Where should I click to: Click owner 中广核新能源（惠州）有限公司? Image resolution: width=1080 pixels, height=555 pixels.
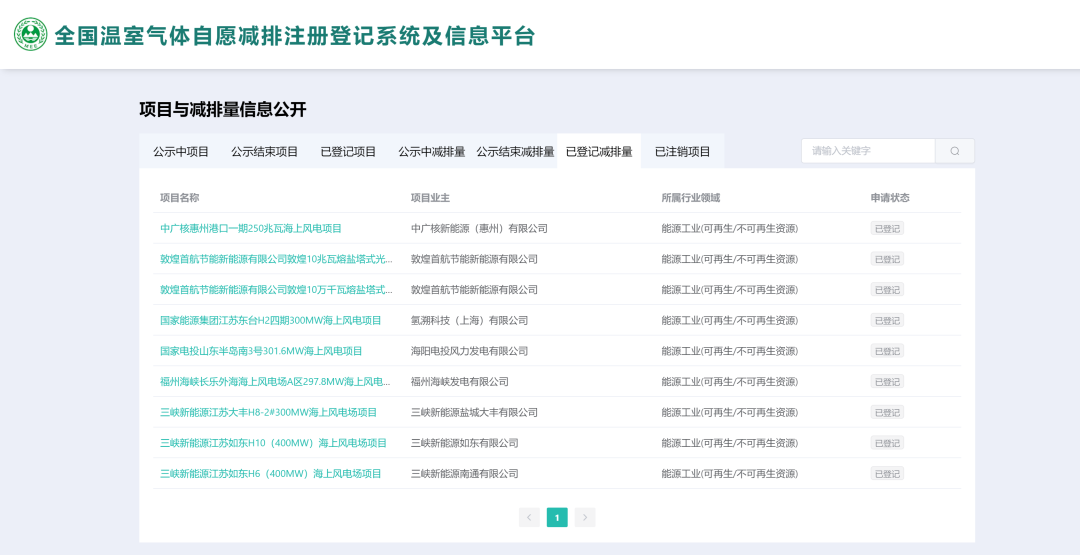pos(479,229)
